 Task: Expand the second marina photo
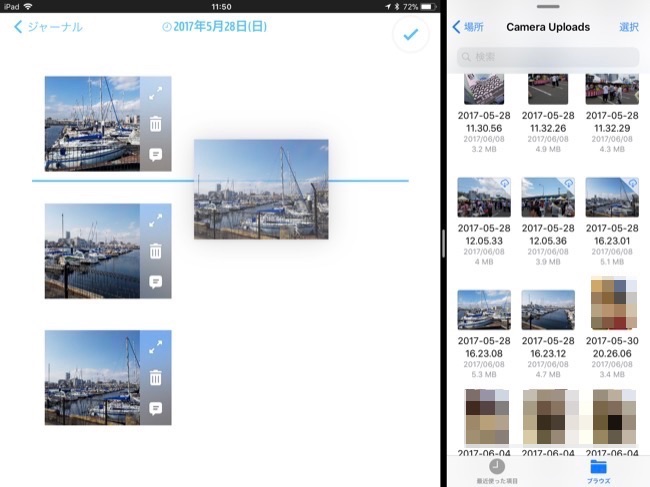coord(155,220)
